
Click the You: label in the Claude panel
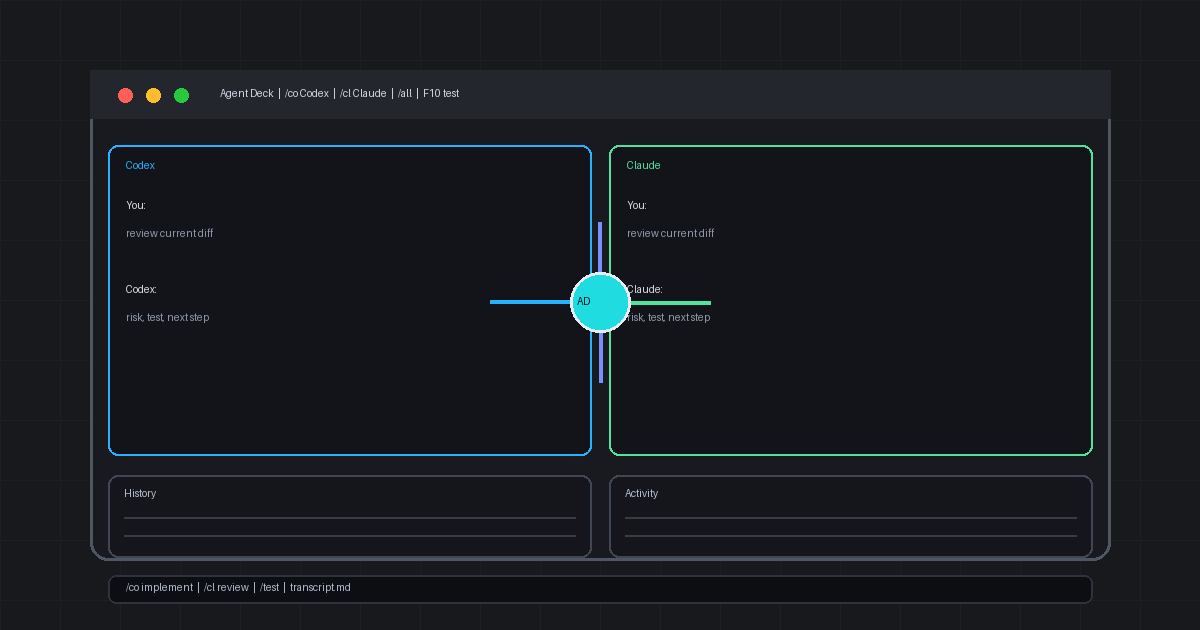637,206
